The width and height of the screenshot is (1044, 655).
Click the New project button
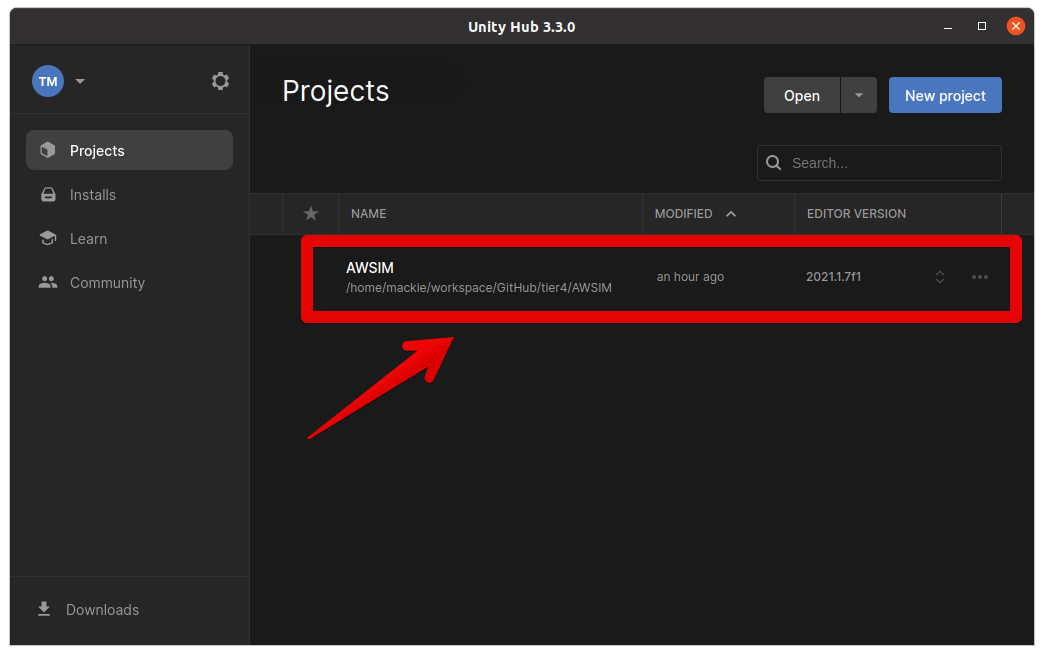[x=945, y=95]
